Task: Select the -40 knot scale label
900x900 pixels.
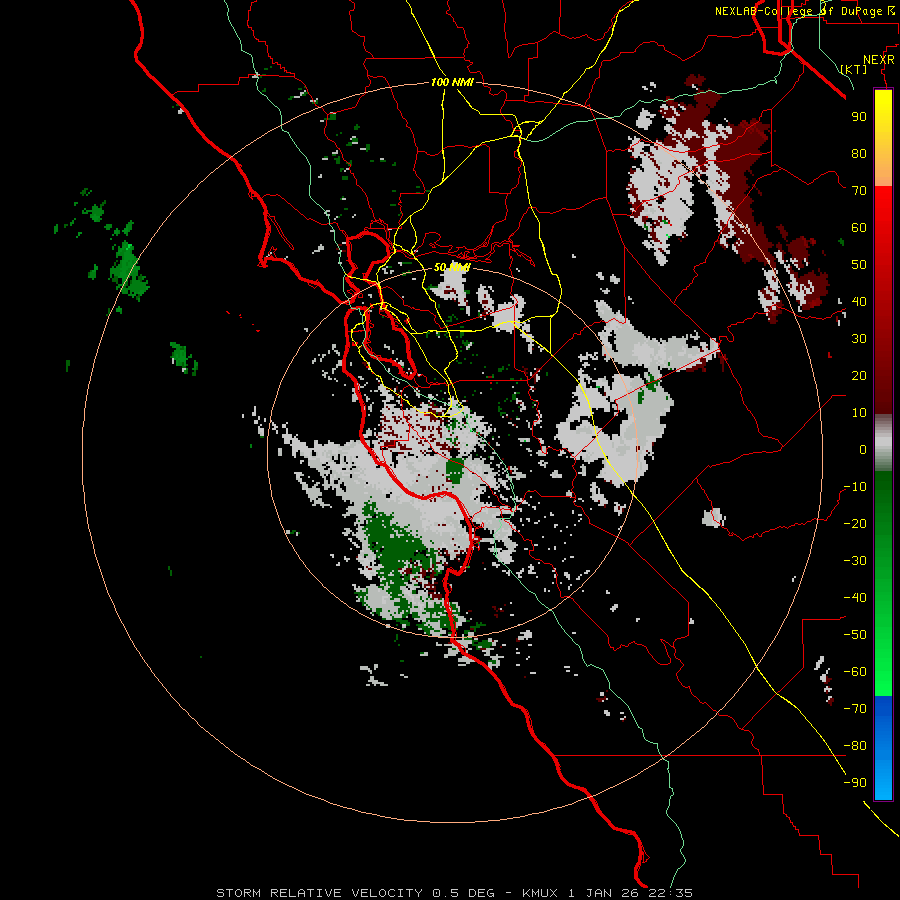Action: click(855, 598)
